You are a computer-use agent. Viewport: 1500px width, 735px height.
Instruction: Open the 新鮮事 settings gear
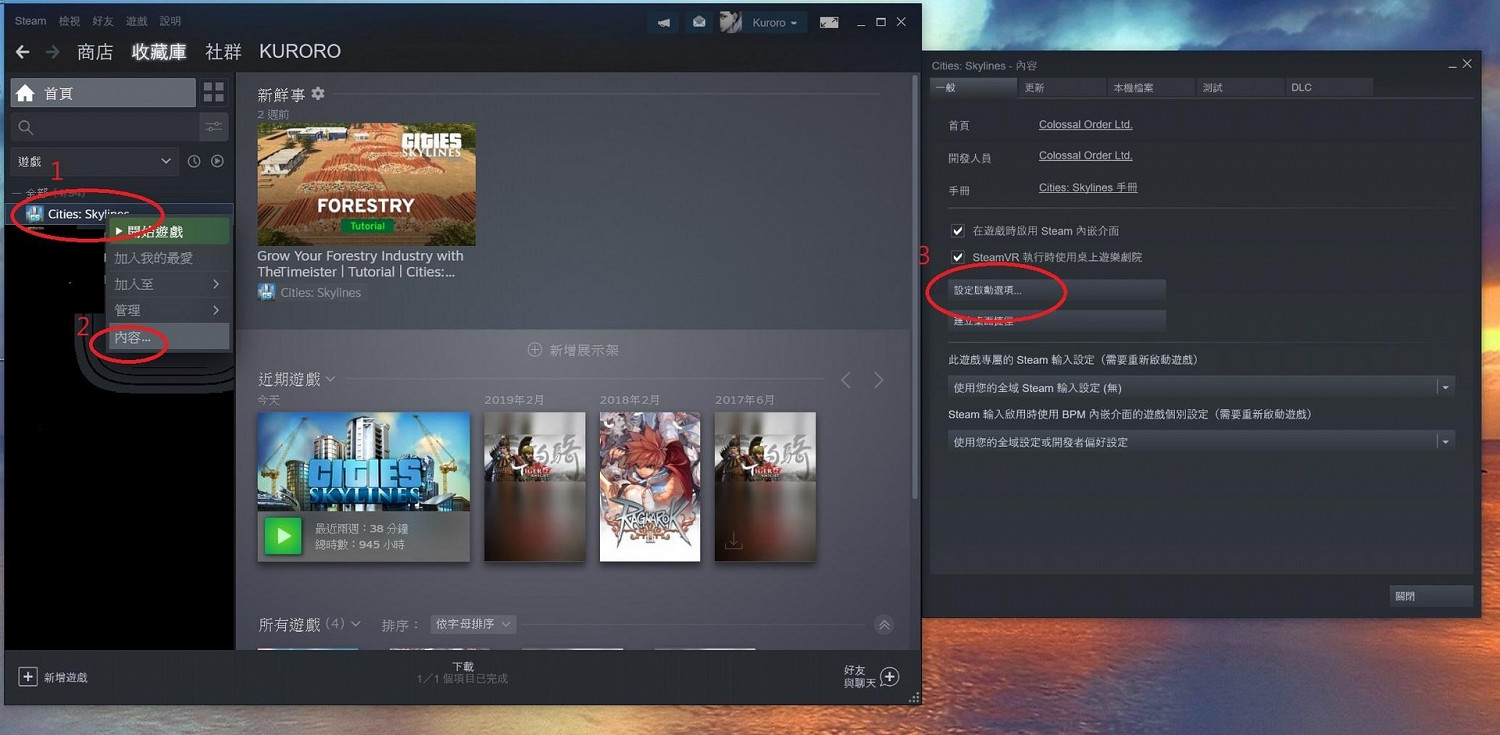pos(318,94)
